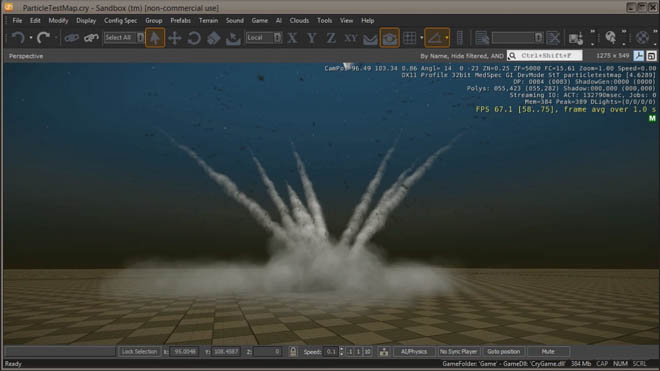Toggle the AI/Physics button
The width and height of the screenshot is (660, 371).
(414, 352)
